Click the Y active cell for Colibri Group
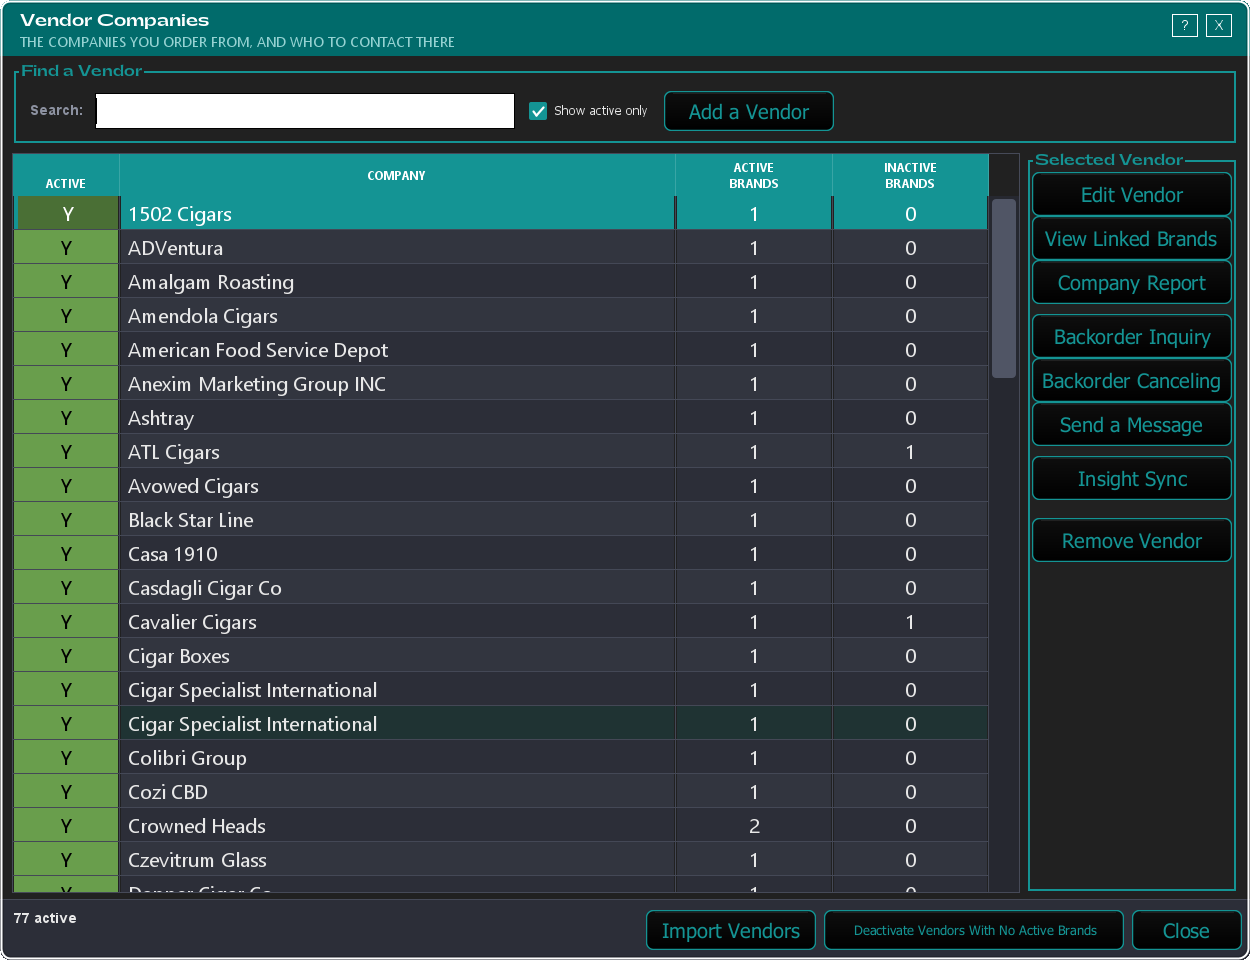1250x960 pixels. (x=66, y=758)
